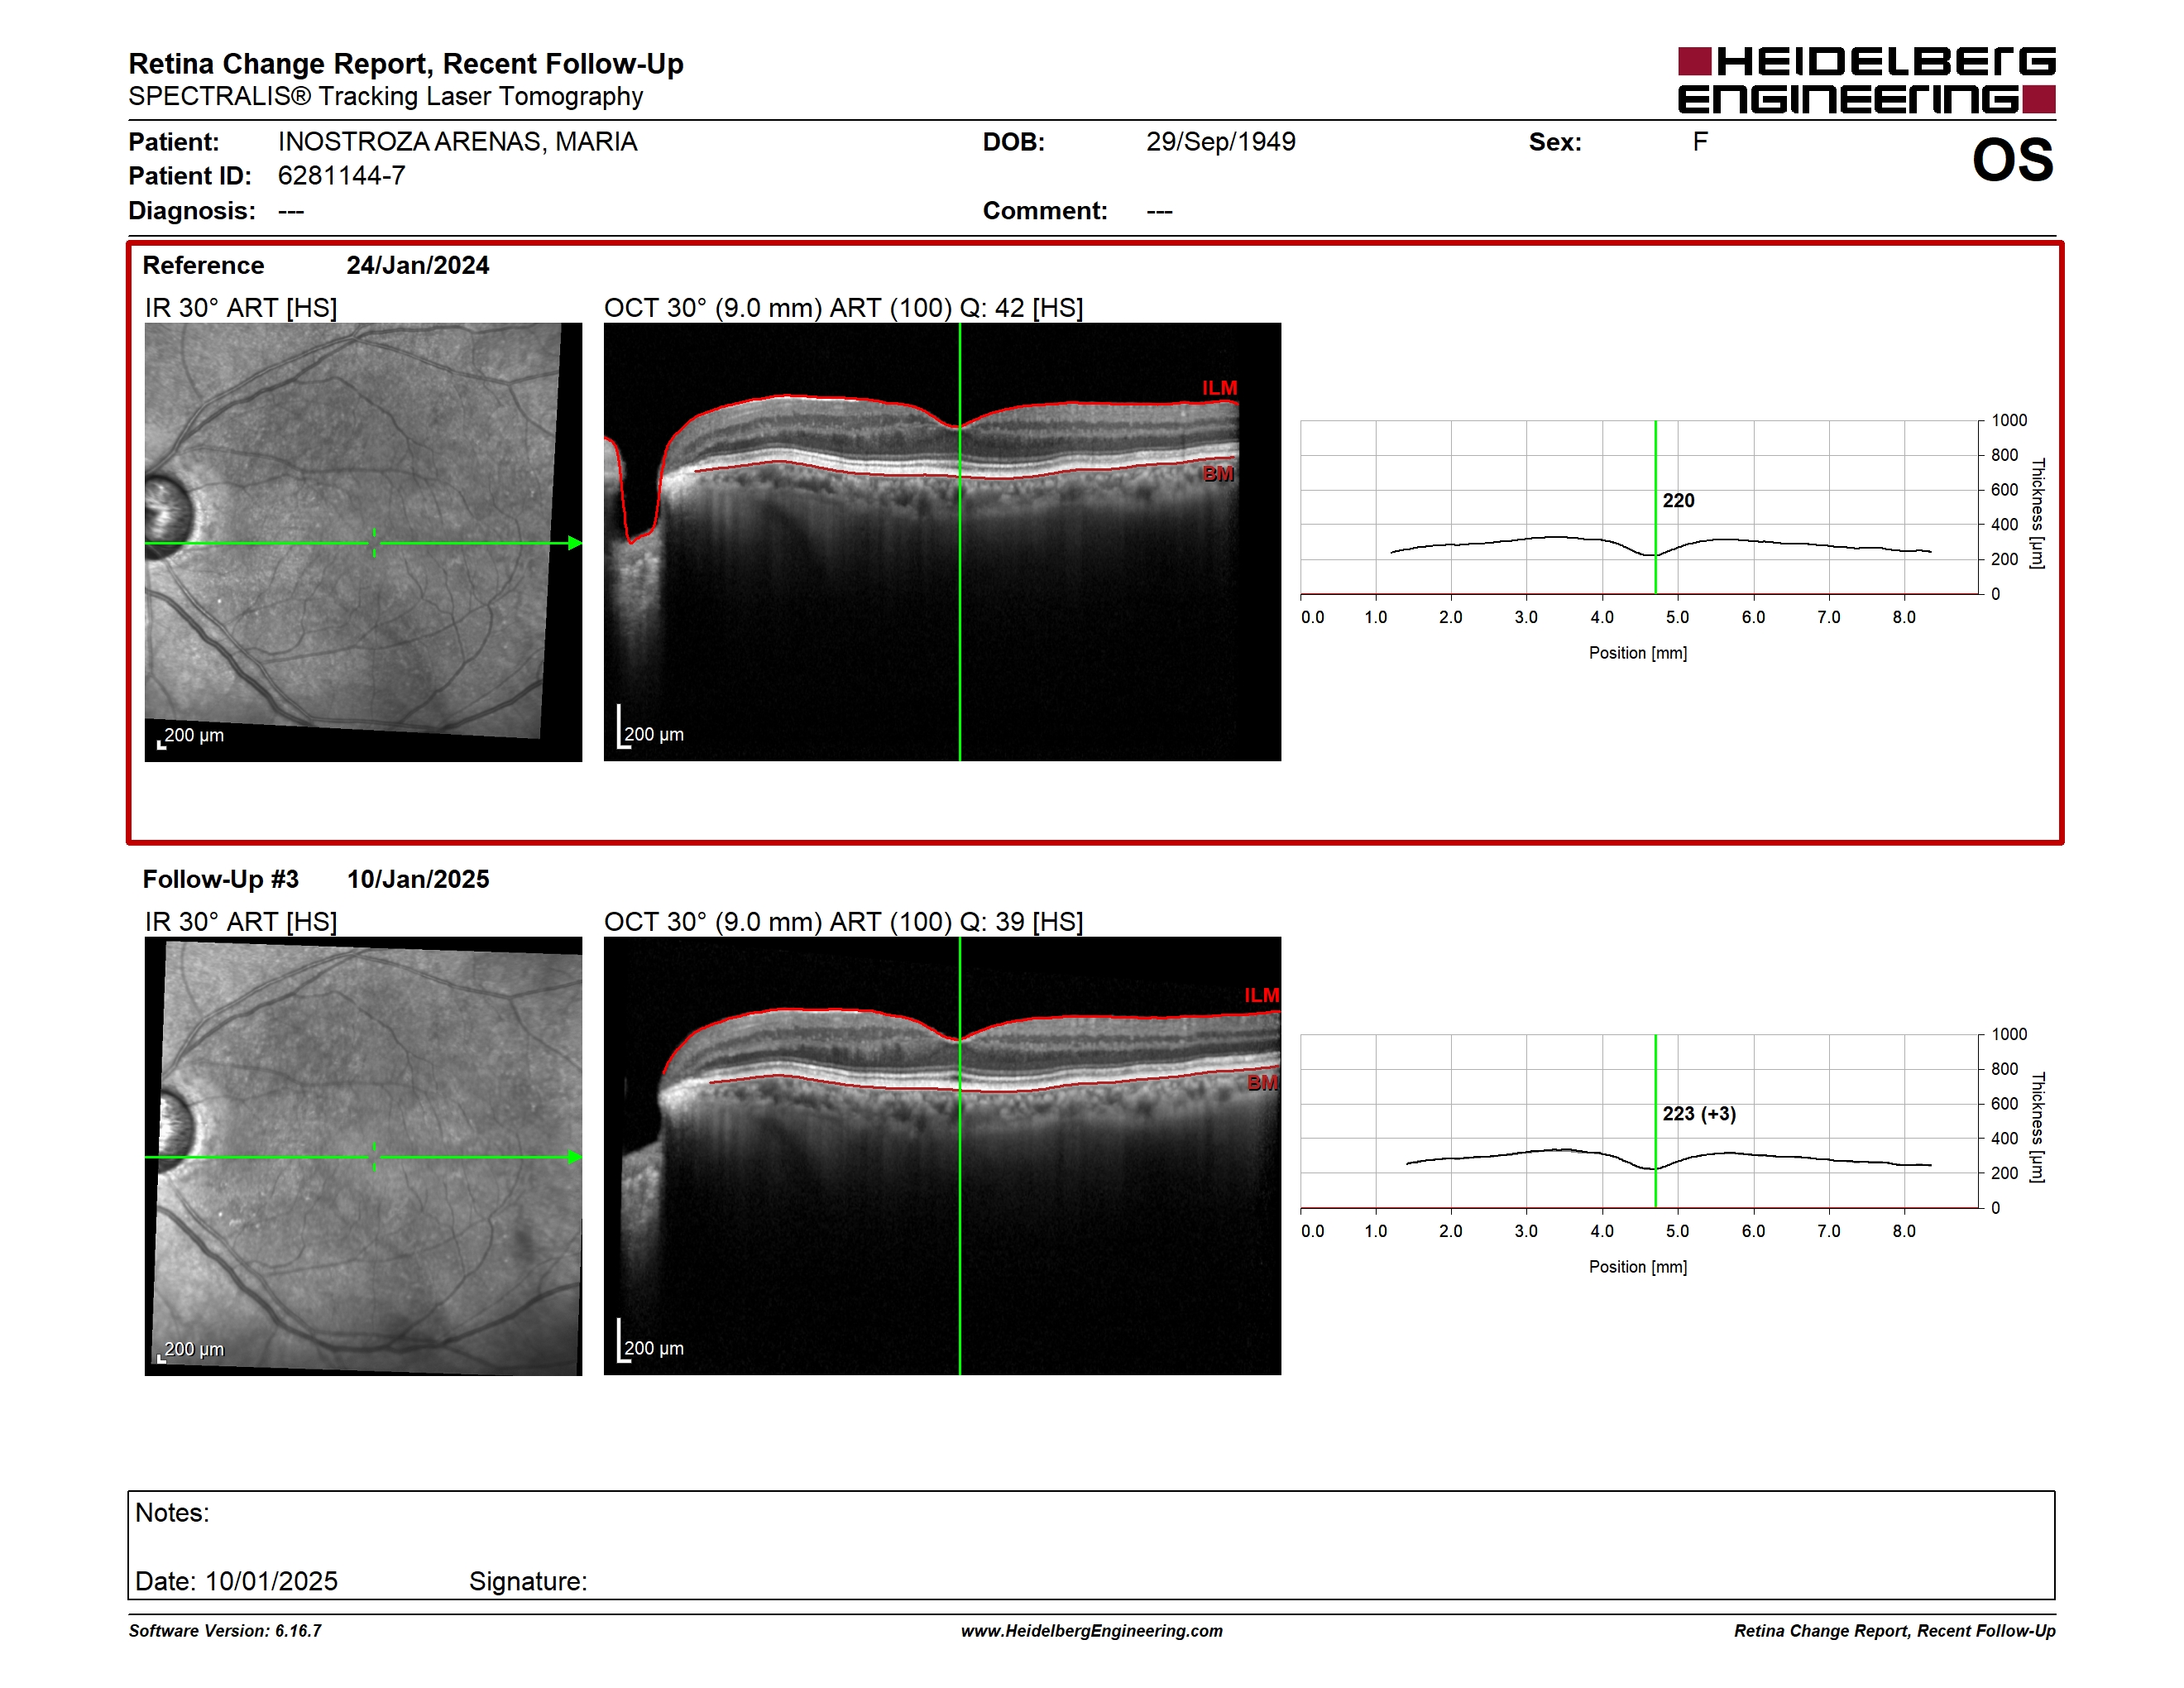
Task: Click the Follow-Up #3 heading
Action: click(x=220, y=879)
